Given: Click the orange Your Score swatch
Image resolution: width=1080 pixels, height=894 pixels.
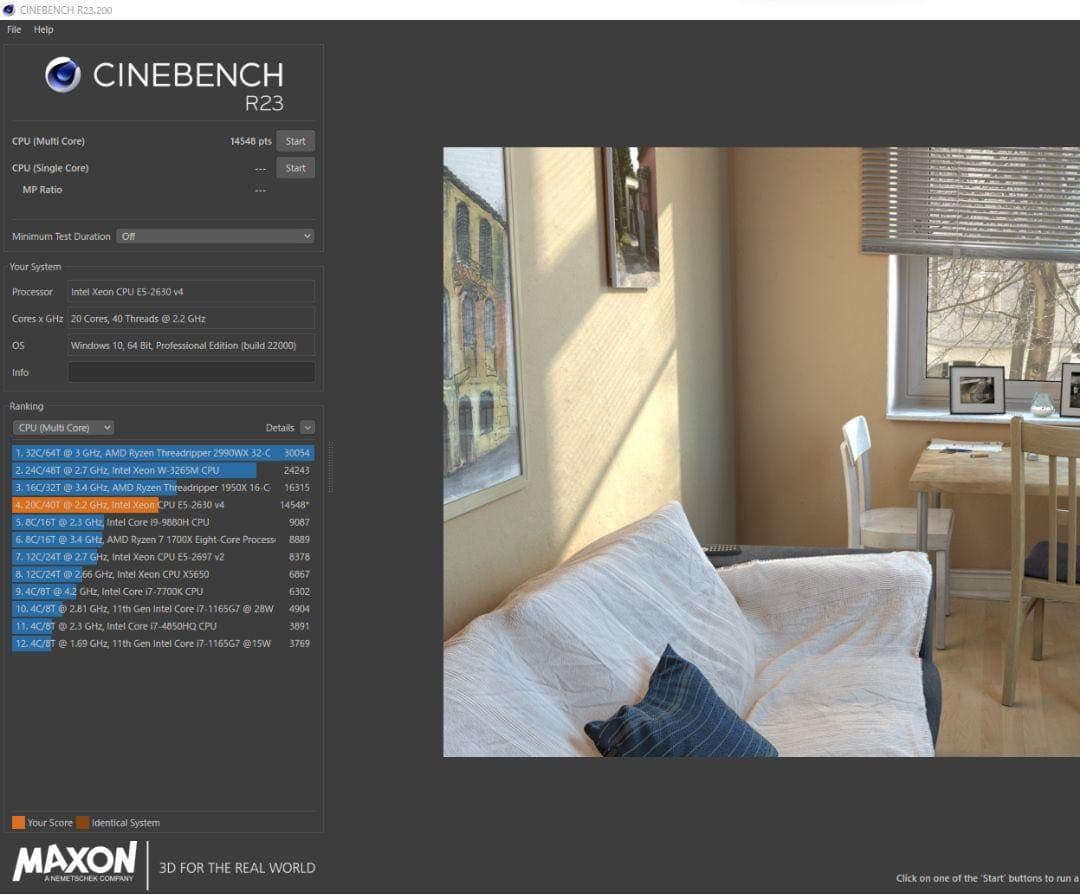Looking at the screenshot, I should tap(18, 822).
